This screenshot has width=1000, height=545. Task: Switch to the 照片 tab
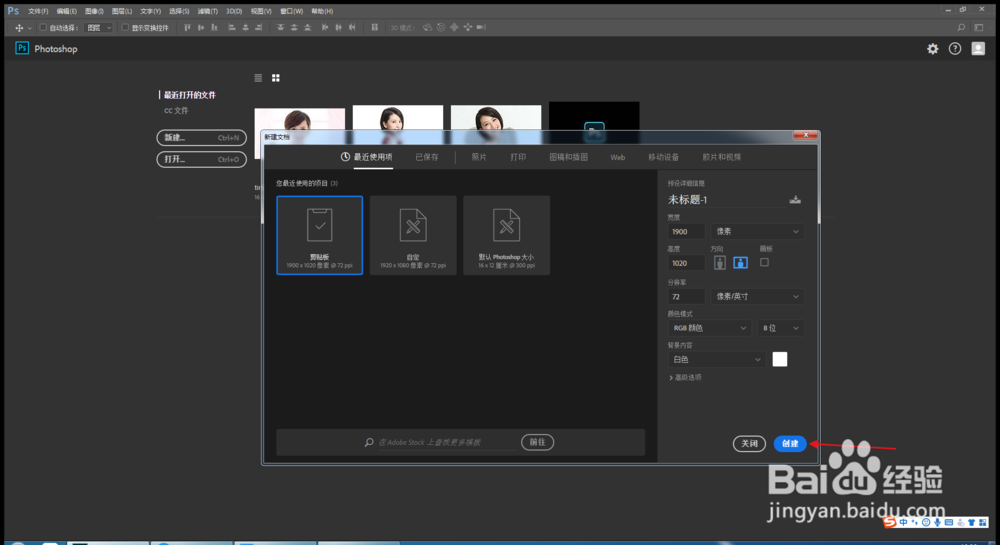pos(479,157)
